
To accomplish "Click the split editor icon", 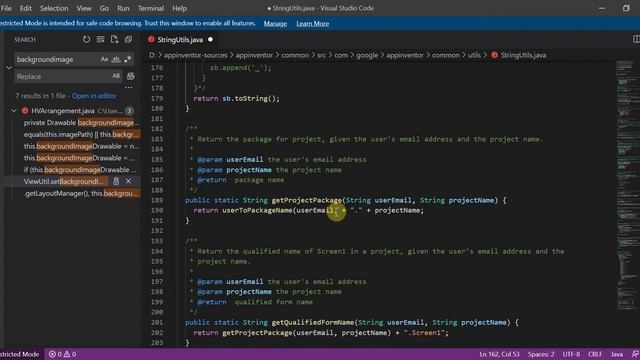I will (636, 39).
